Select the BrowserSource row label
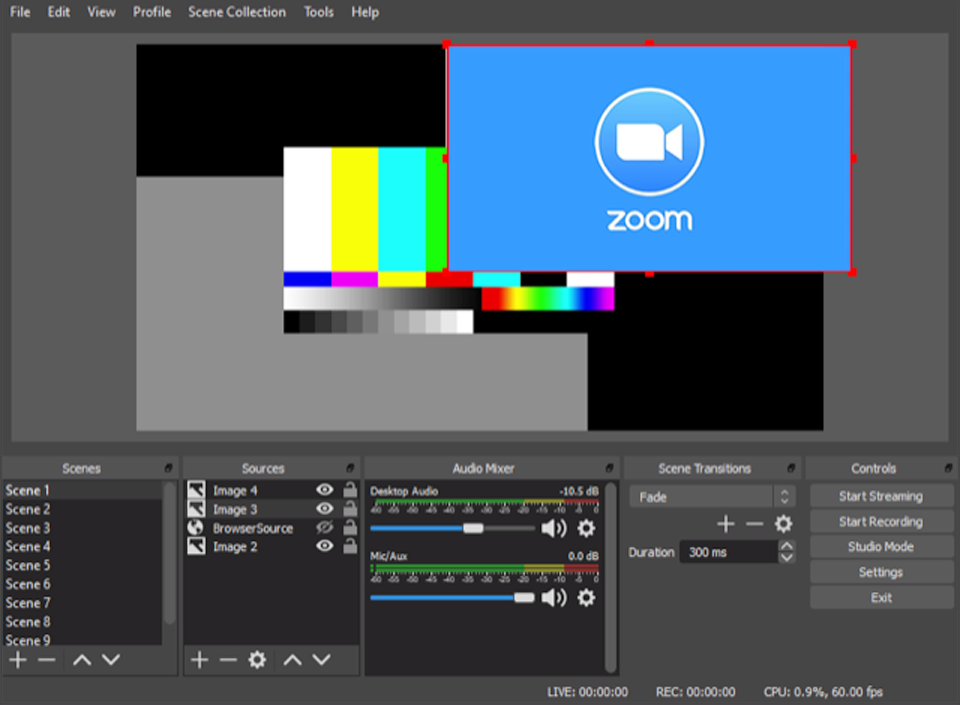 point(253,528)
